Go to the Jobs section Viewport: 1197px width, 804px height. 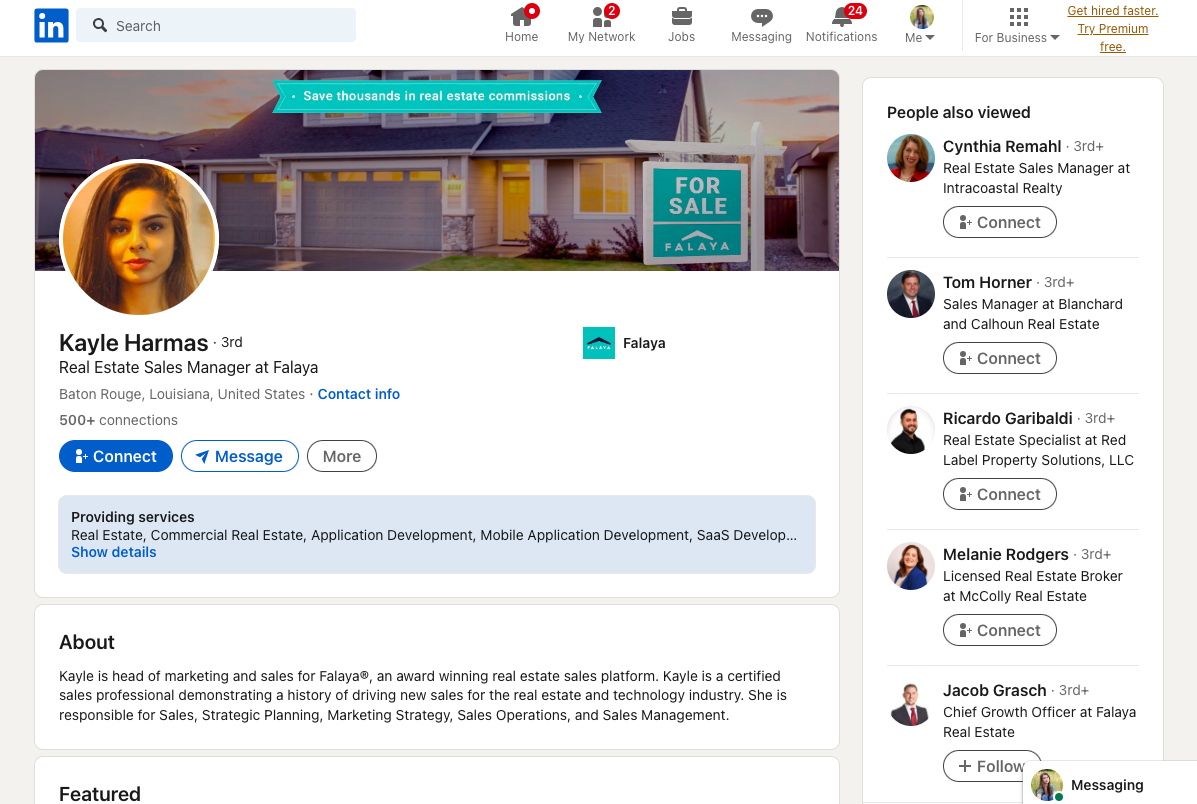682,25
